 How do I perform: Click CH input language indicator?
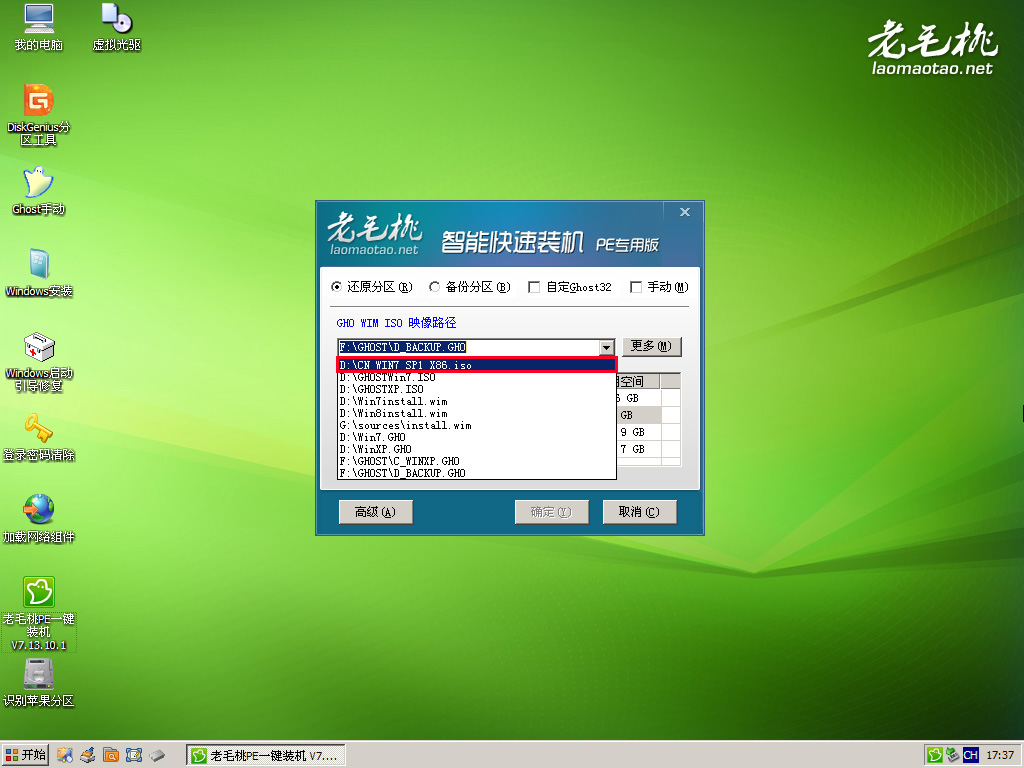pyautogui.click(x=970, y=755)
